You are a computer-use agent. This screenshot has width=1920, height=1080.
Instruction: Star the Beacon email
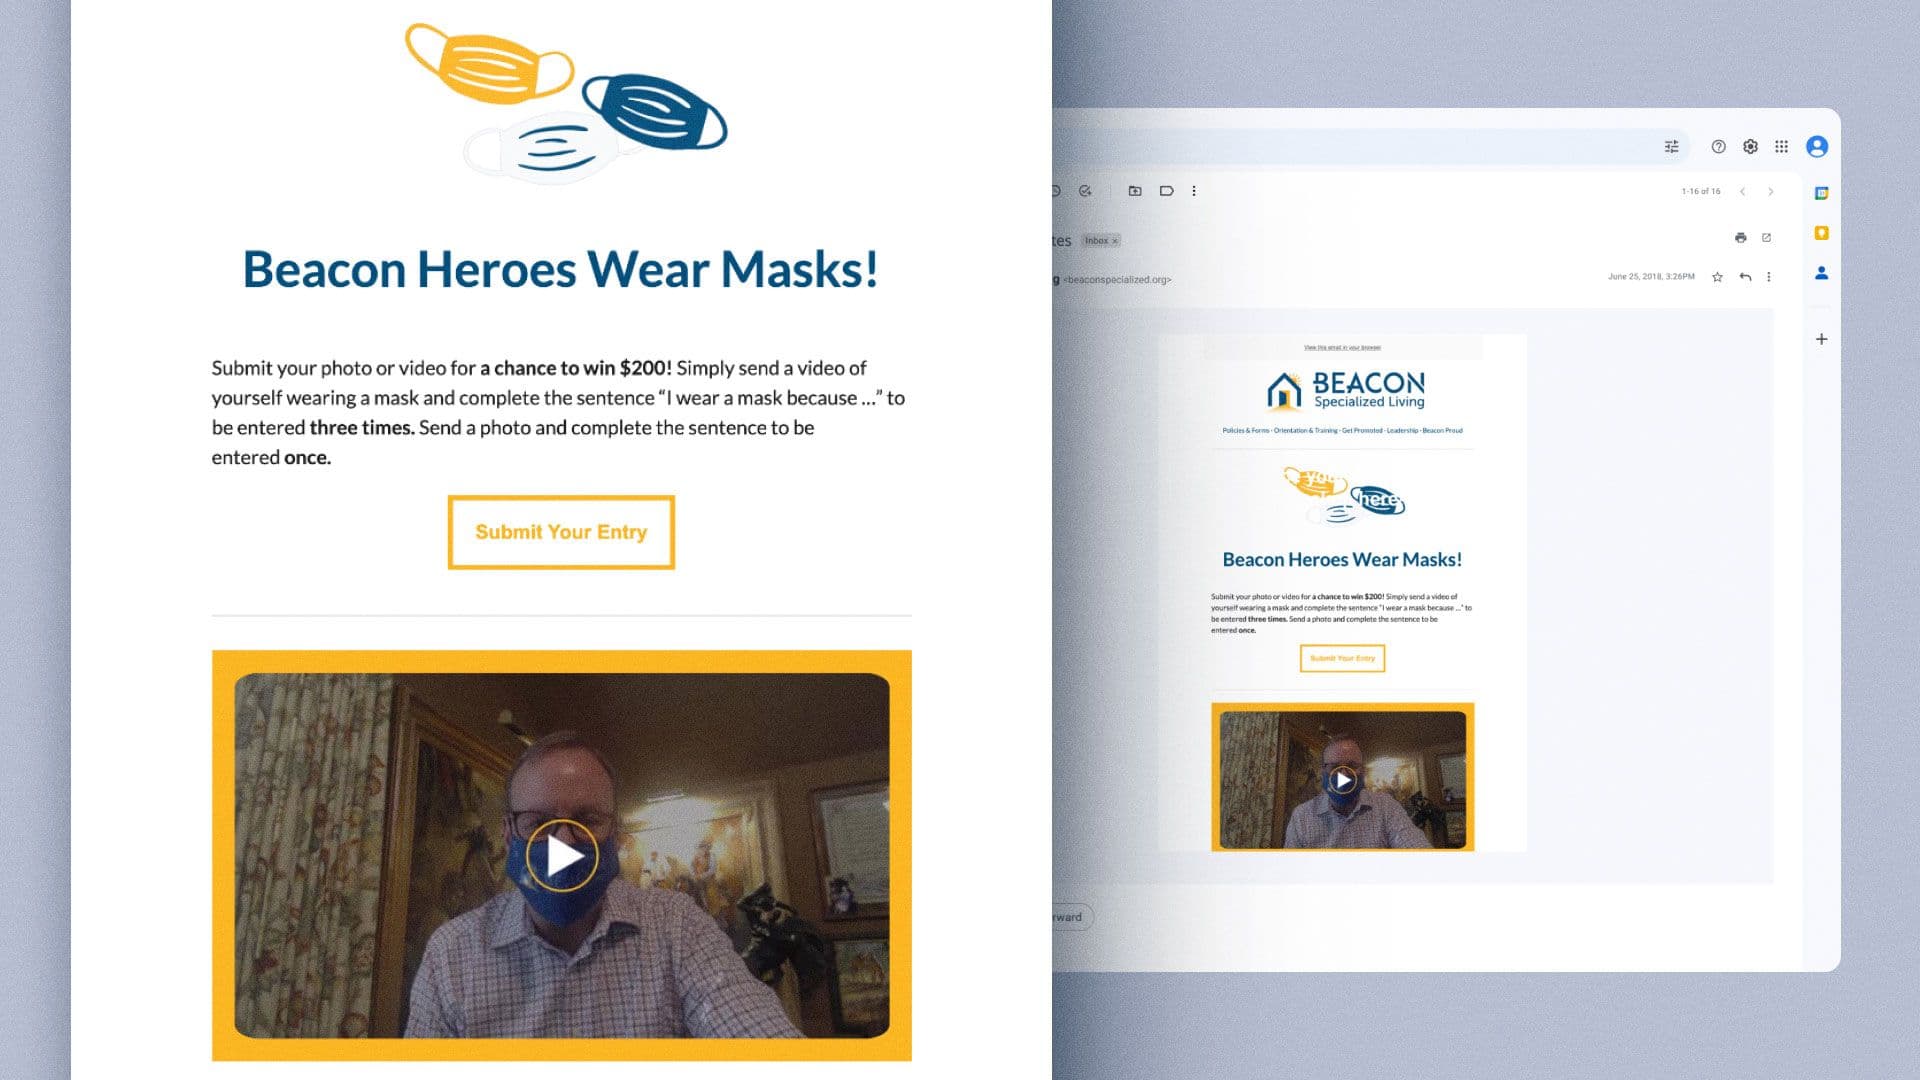coord(1717,277)
